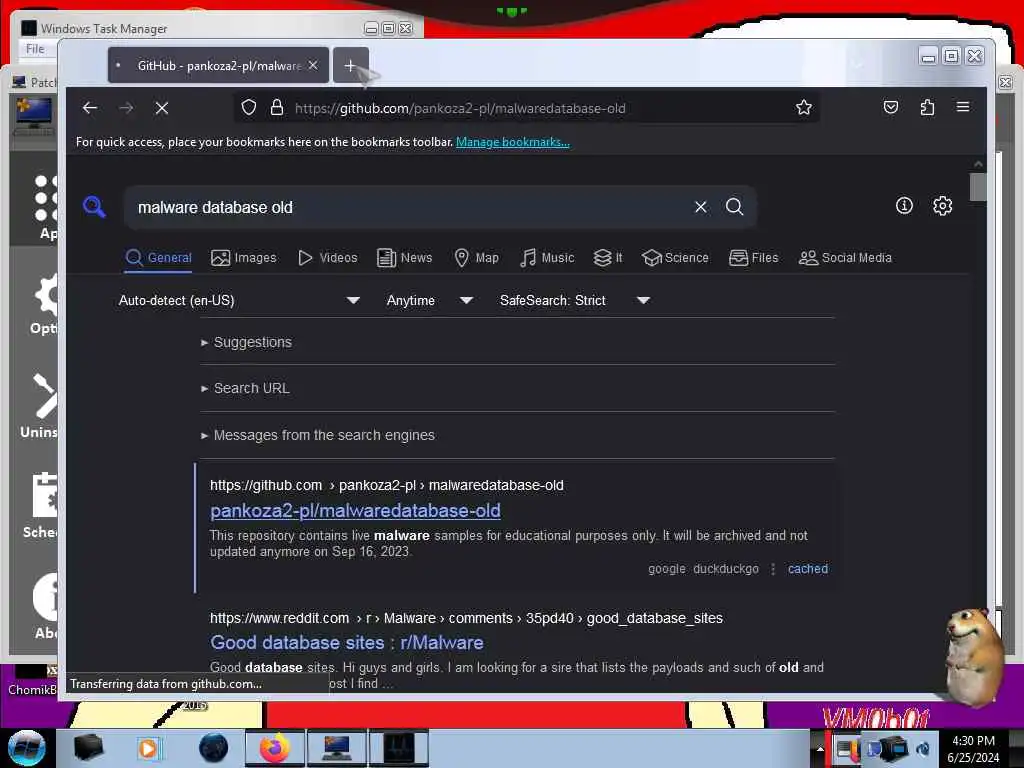Click the hamster desktop character

(x=973, y=656)
